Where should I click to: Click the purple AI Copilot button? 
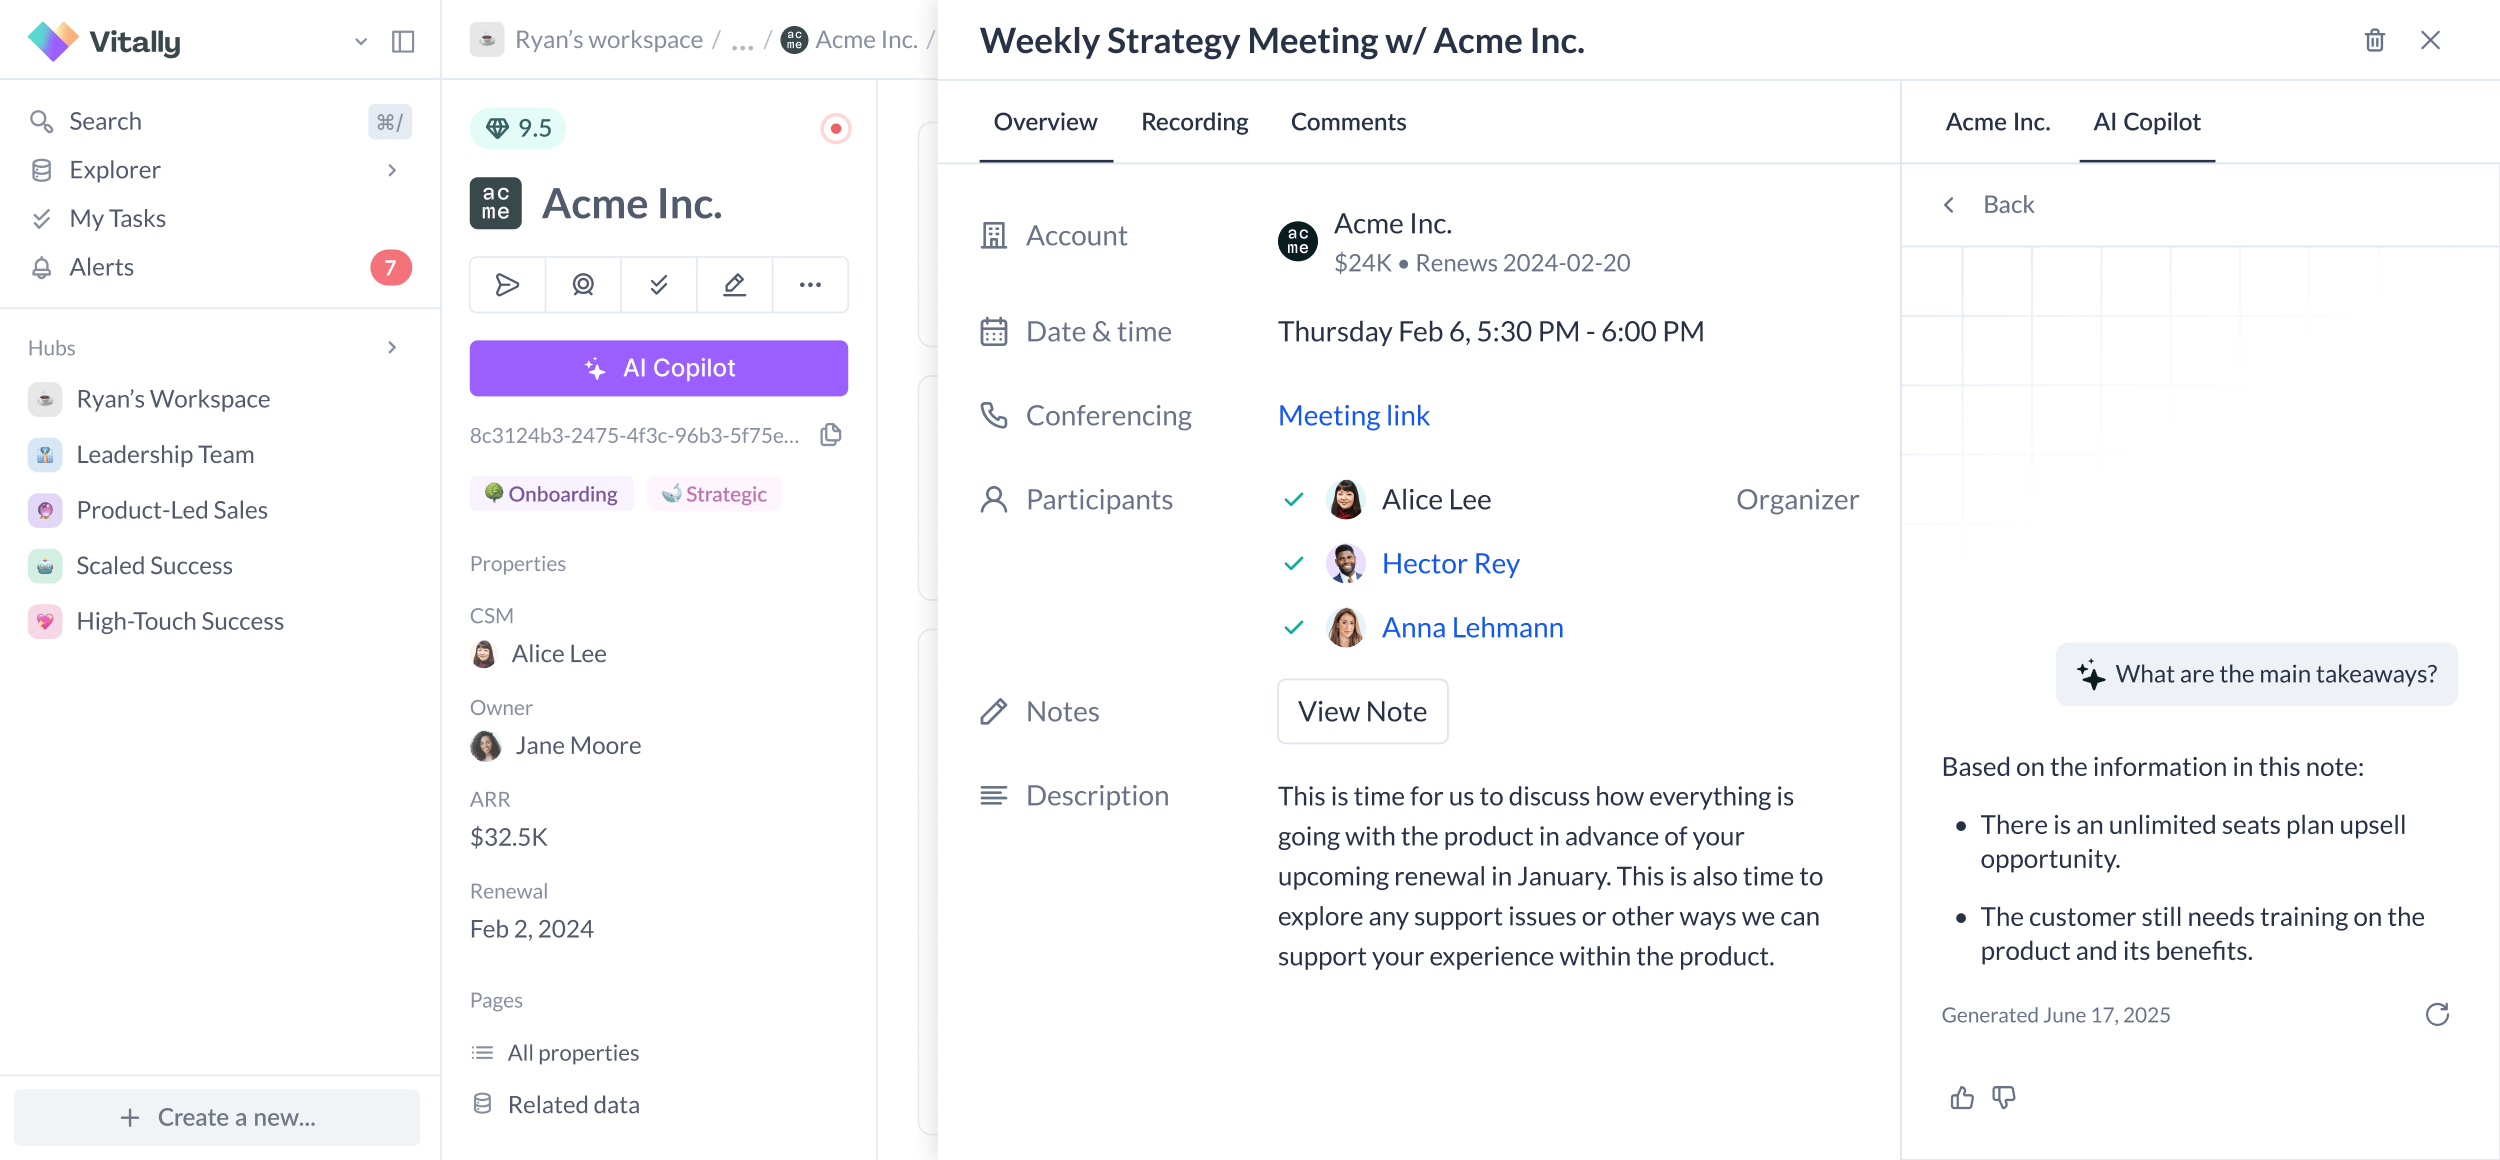(x=659, y=368)
